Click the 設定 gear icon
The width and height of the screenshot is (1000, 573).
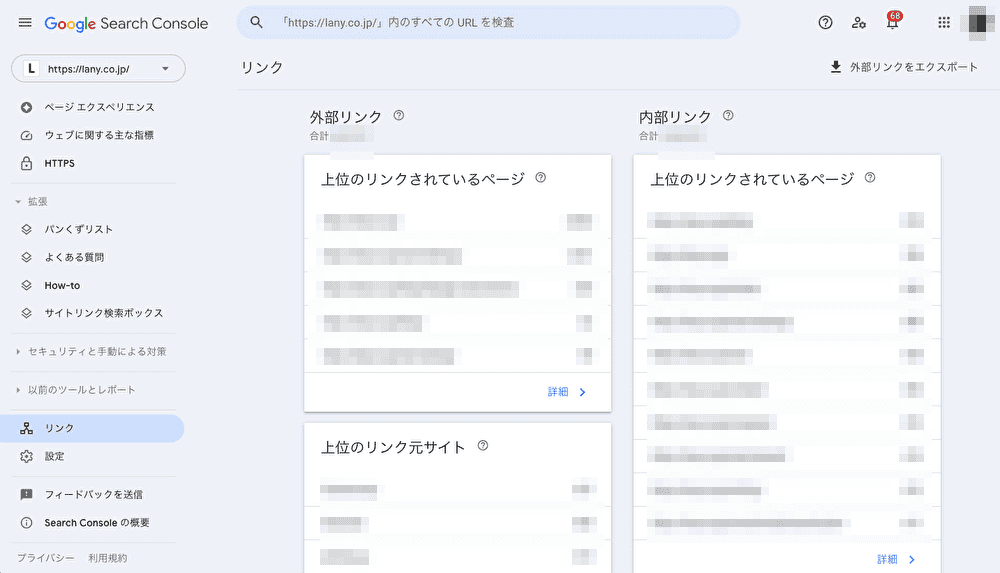coord(26,456)
